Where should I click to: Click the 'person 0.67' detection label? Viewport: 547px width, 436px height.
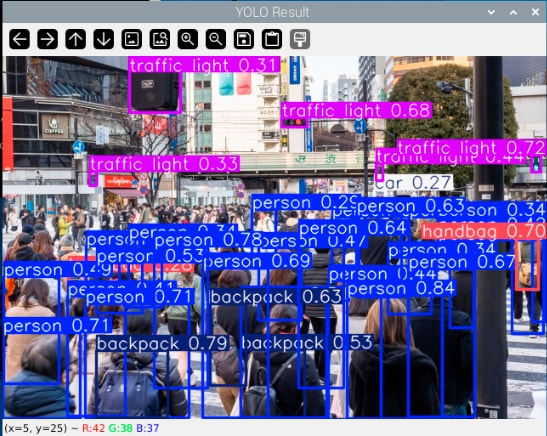coord(461,262)
